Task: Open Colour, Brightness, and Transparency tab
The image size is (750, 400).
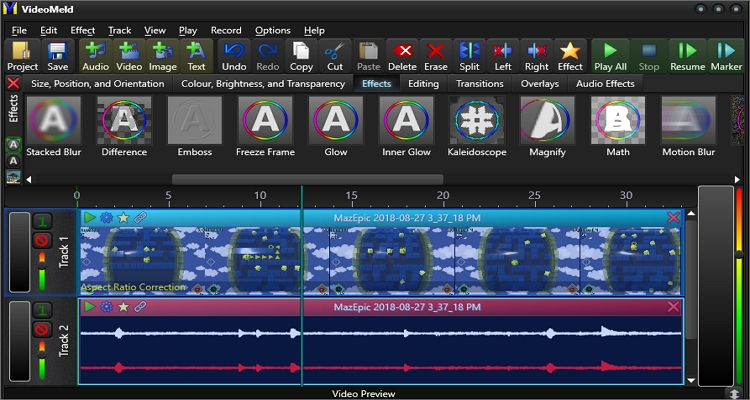Action: [x=263, y=84]
